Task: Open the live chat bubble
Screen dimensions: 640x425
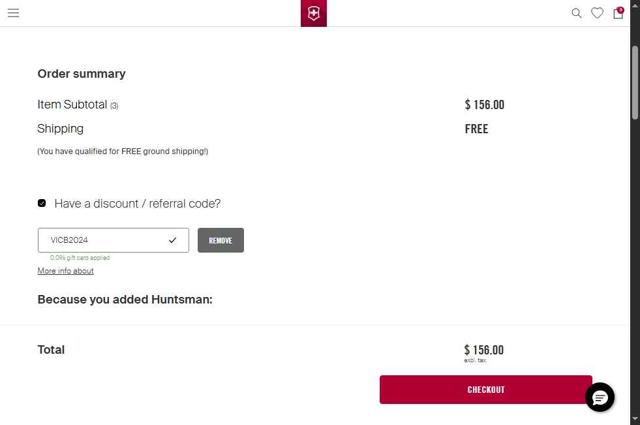Action: (x=600, y=397)
